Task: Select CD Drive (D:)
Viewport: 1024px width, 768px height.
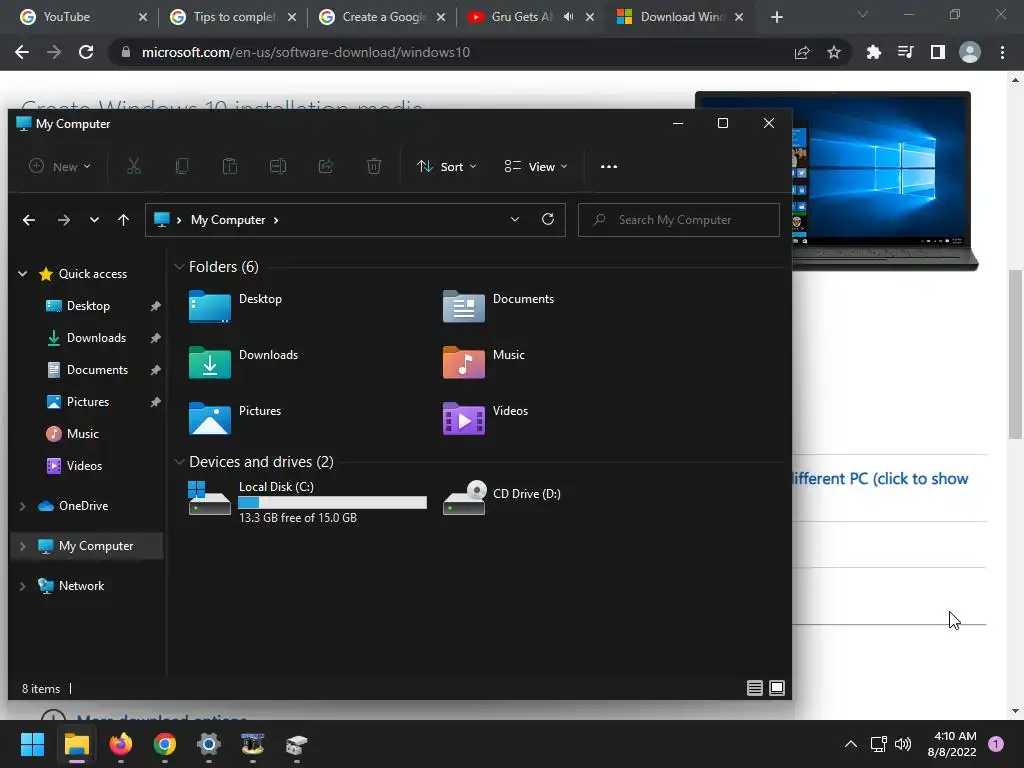Action: click(x=502, y=498)
